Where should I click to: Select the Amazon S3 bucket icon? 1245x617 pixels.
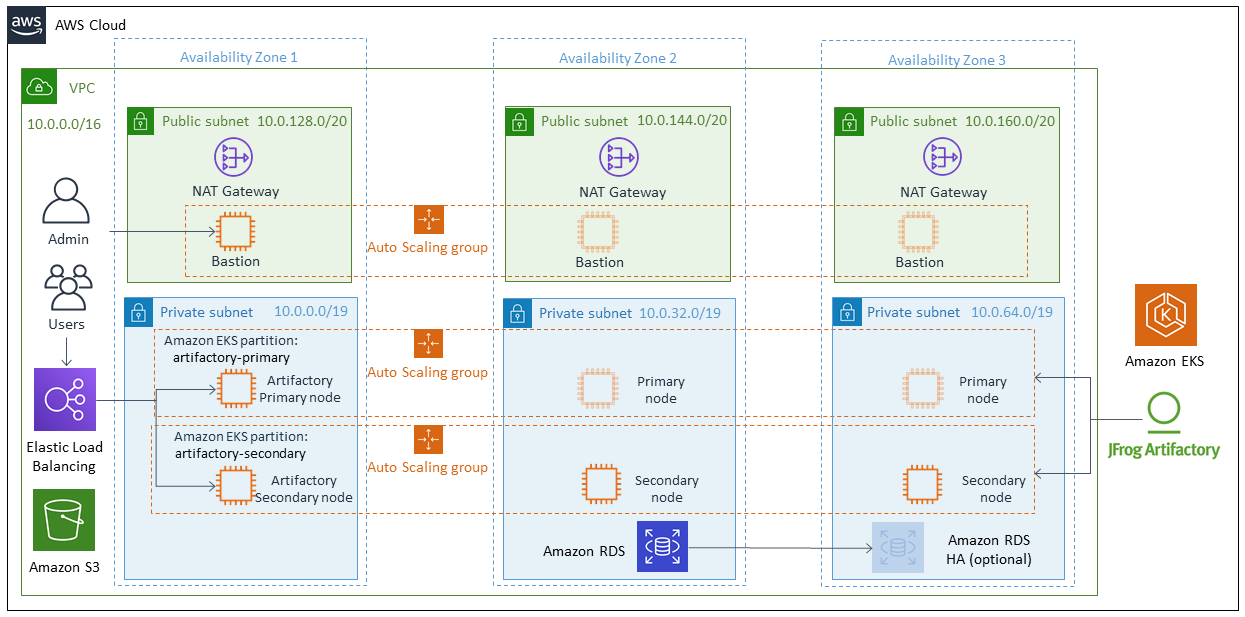point(64,520)
